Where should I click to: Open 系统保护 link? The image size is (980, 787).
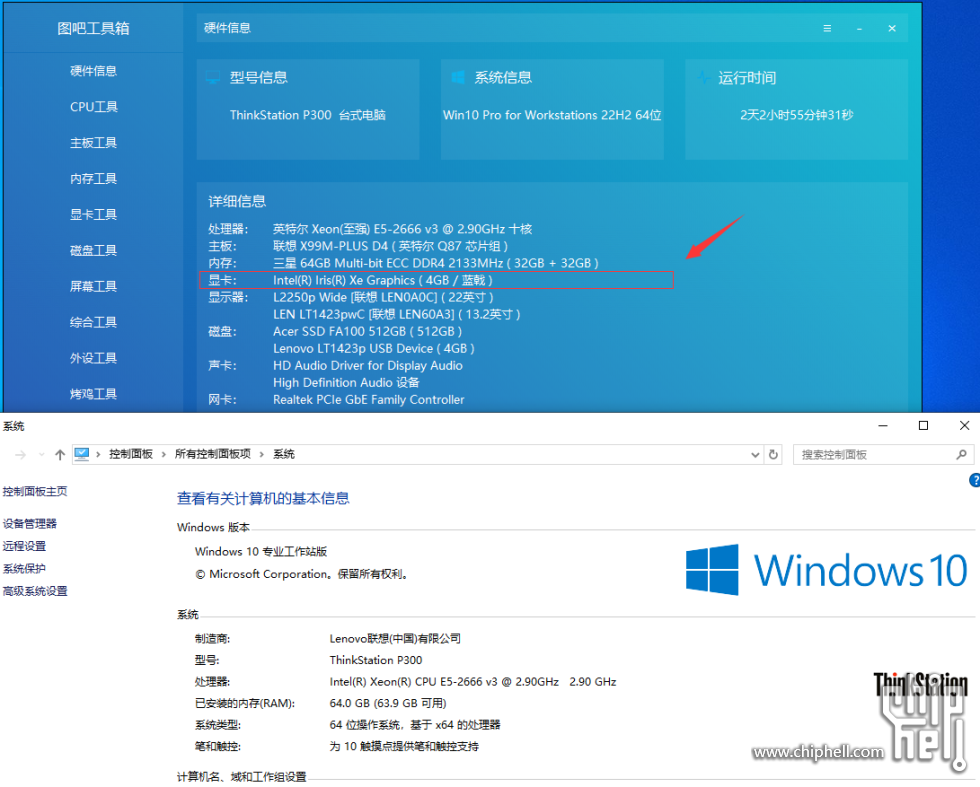[x=24, y=569]
